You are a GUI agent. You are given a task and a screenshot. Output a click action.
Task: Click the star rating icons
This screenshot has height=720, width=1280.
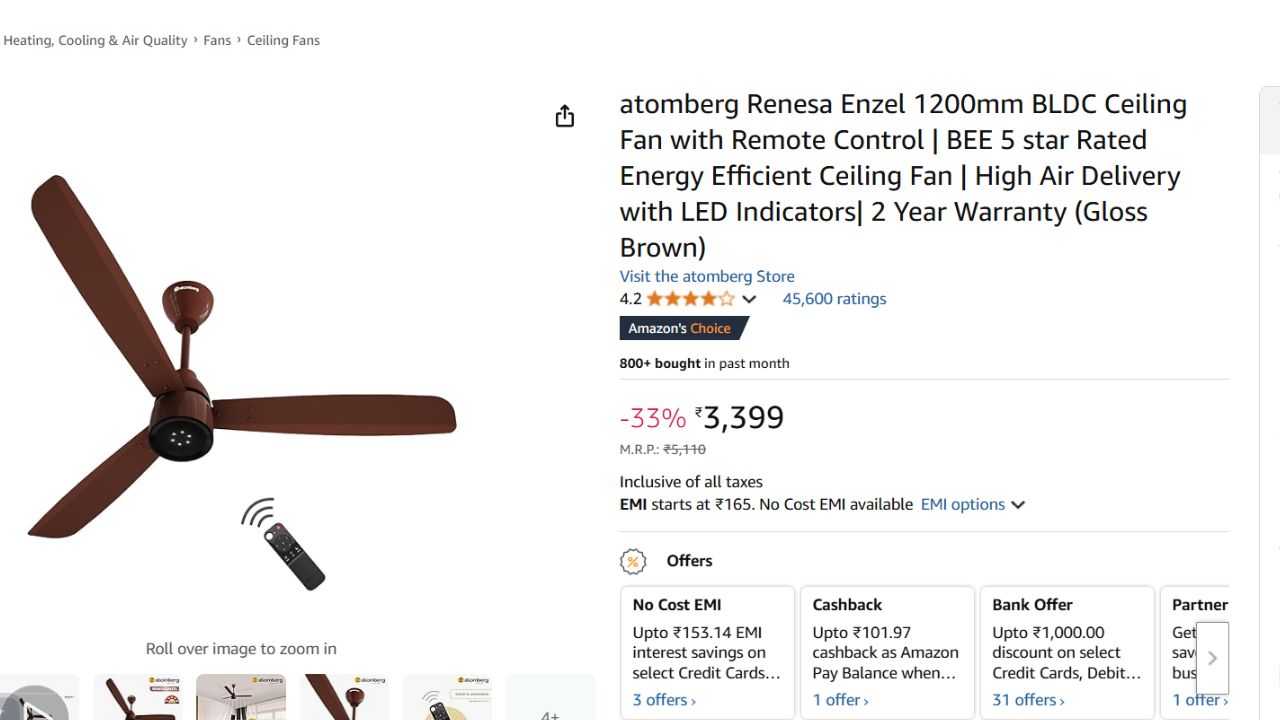[690, 299]
